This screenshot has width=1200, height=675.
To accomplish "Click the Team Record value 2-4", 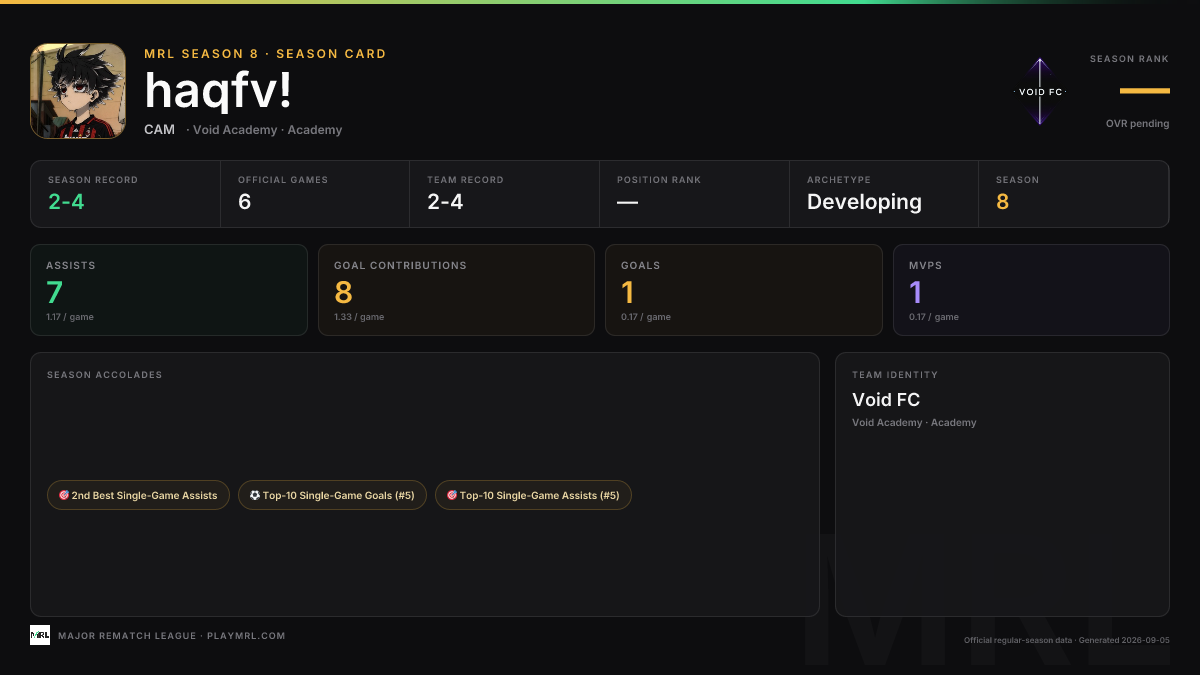I will (x=447, y=202).
